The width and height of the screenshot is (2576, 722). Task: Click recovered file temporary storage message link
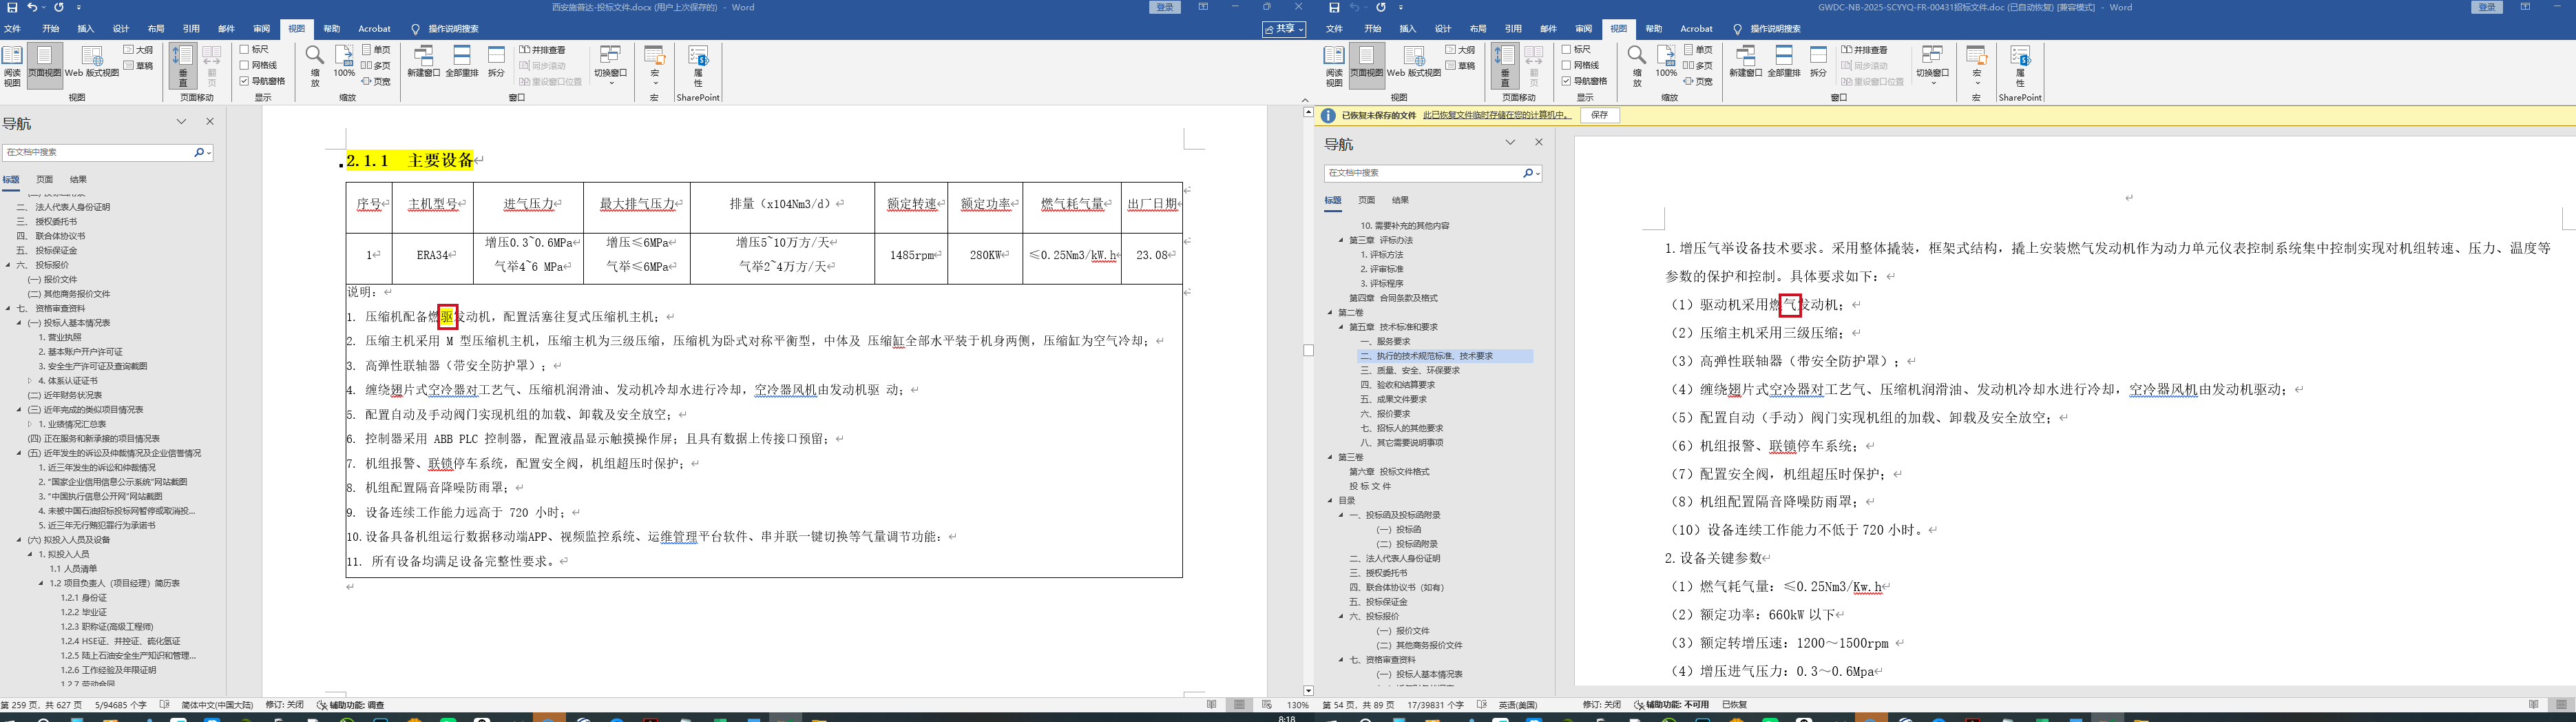pos(1496,115)
